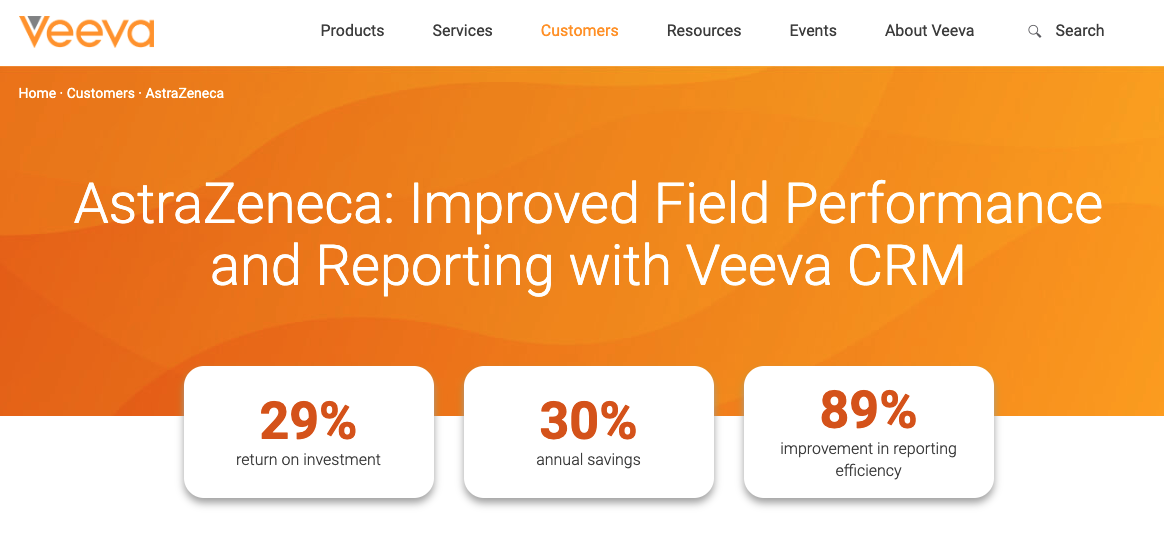Open the Services menu
Viewport: 1164px width, 537px height.
tap(462, 31)
